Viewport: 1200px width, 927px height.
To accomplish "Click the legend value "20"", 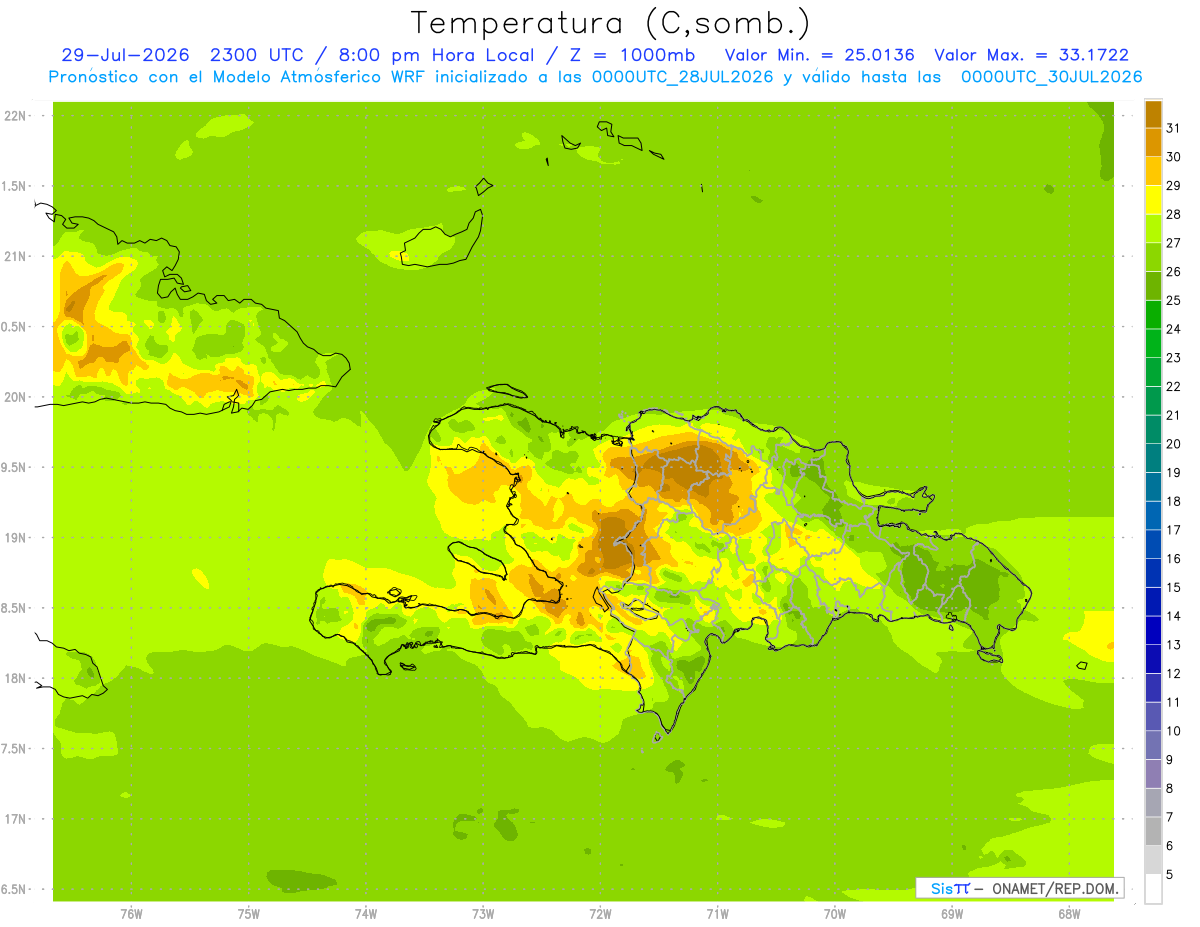I will pos(1173,444).
